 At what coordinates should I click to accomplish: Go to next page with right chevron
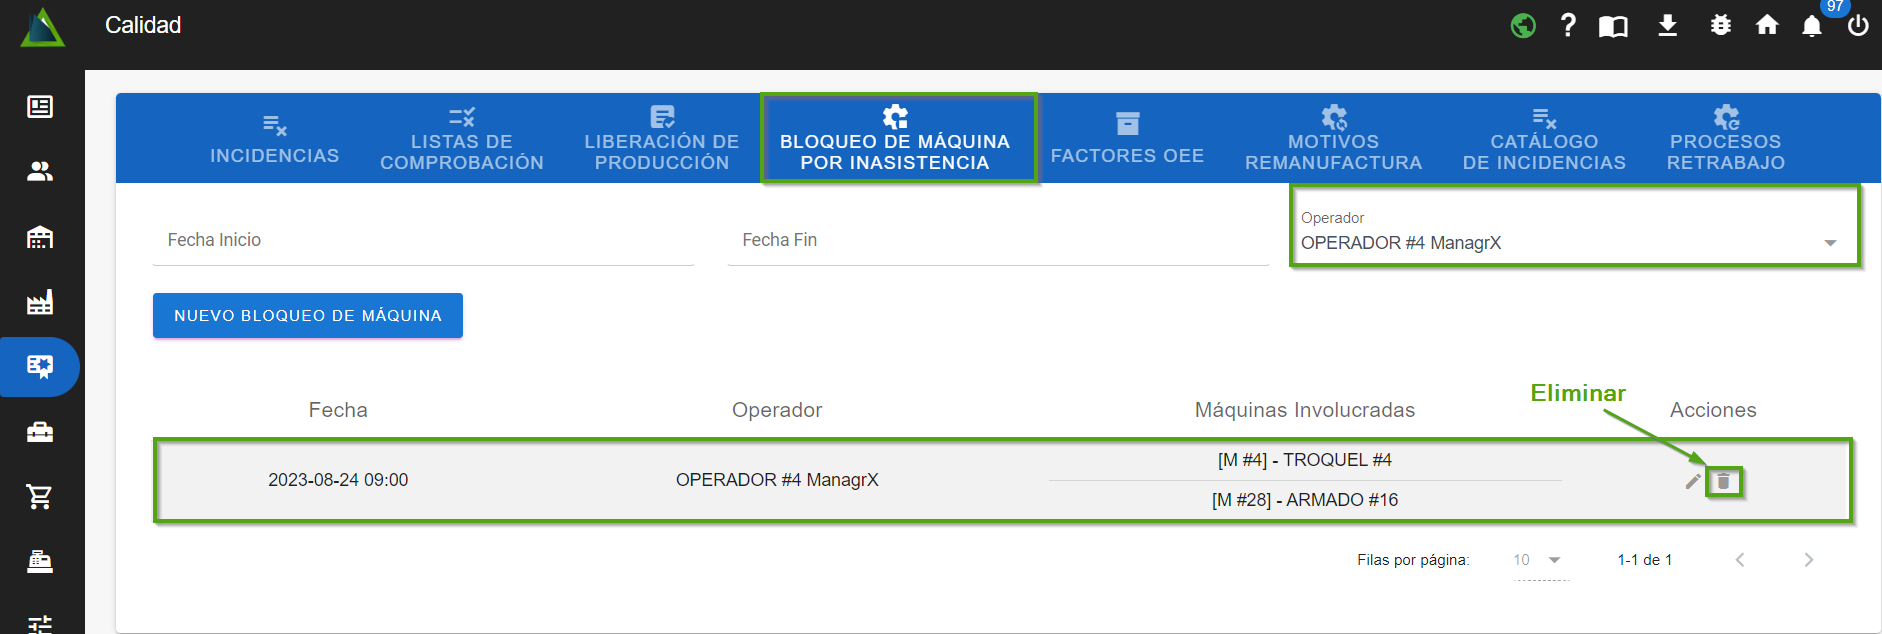click(1808, 560)
